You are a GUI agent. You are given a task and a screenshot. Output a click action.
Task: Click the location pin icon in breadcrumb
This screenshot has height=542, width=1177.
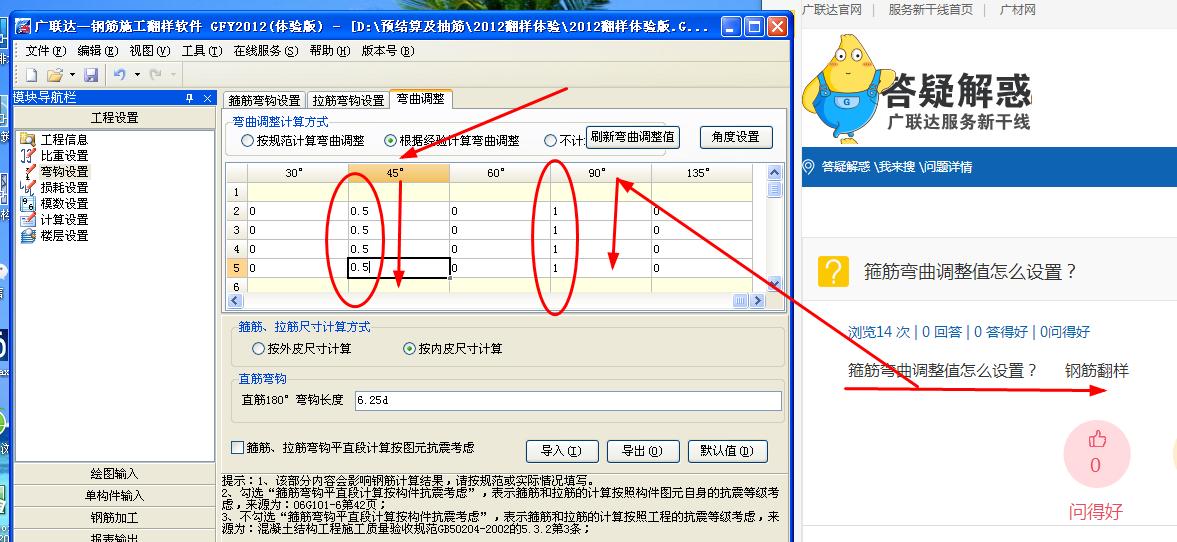pyautogui.click(x=808, y=167)
